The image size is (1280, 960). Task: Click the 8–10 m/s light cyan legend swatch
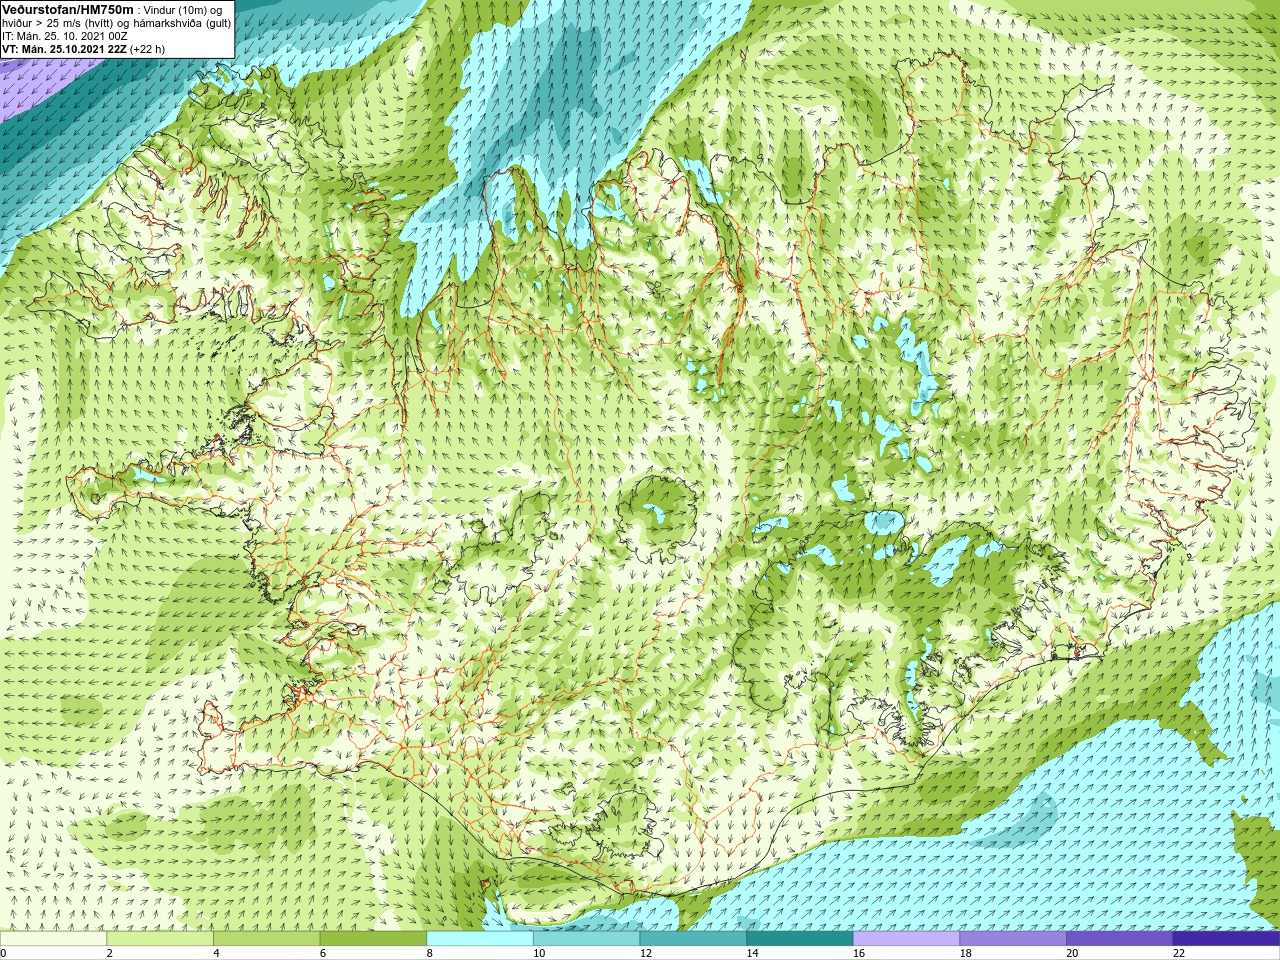click(480, 939)
